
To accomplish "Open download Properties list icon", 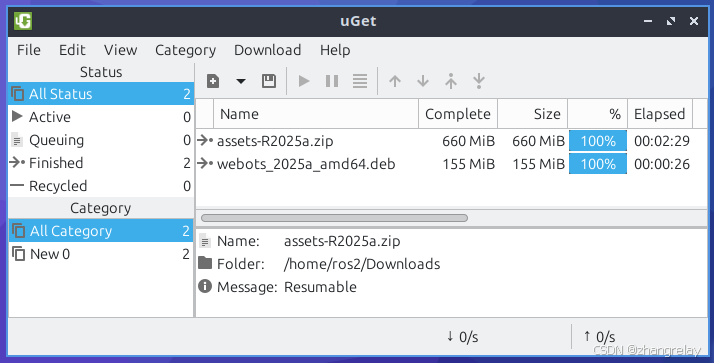I will coord(360,81).
